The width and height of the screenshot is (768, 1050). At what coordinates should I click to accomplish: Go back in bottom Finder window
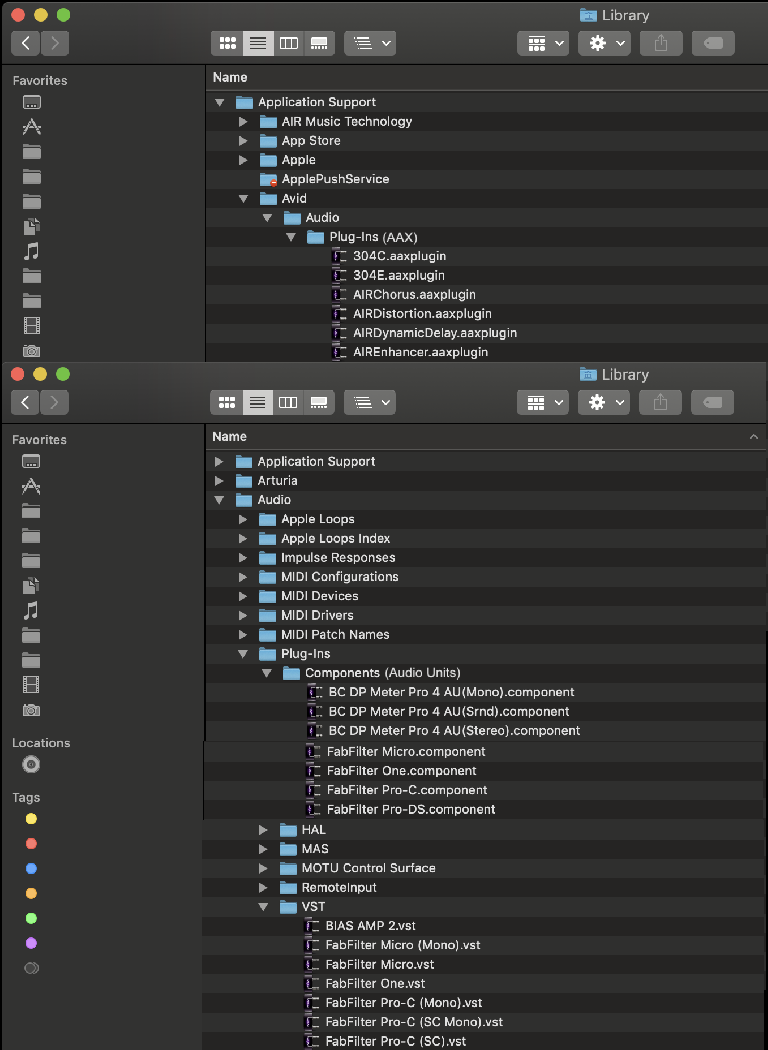tap(25, 402)
